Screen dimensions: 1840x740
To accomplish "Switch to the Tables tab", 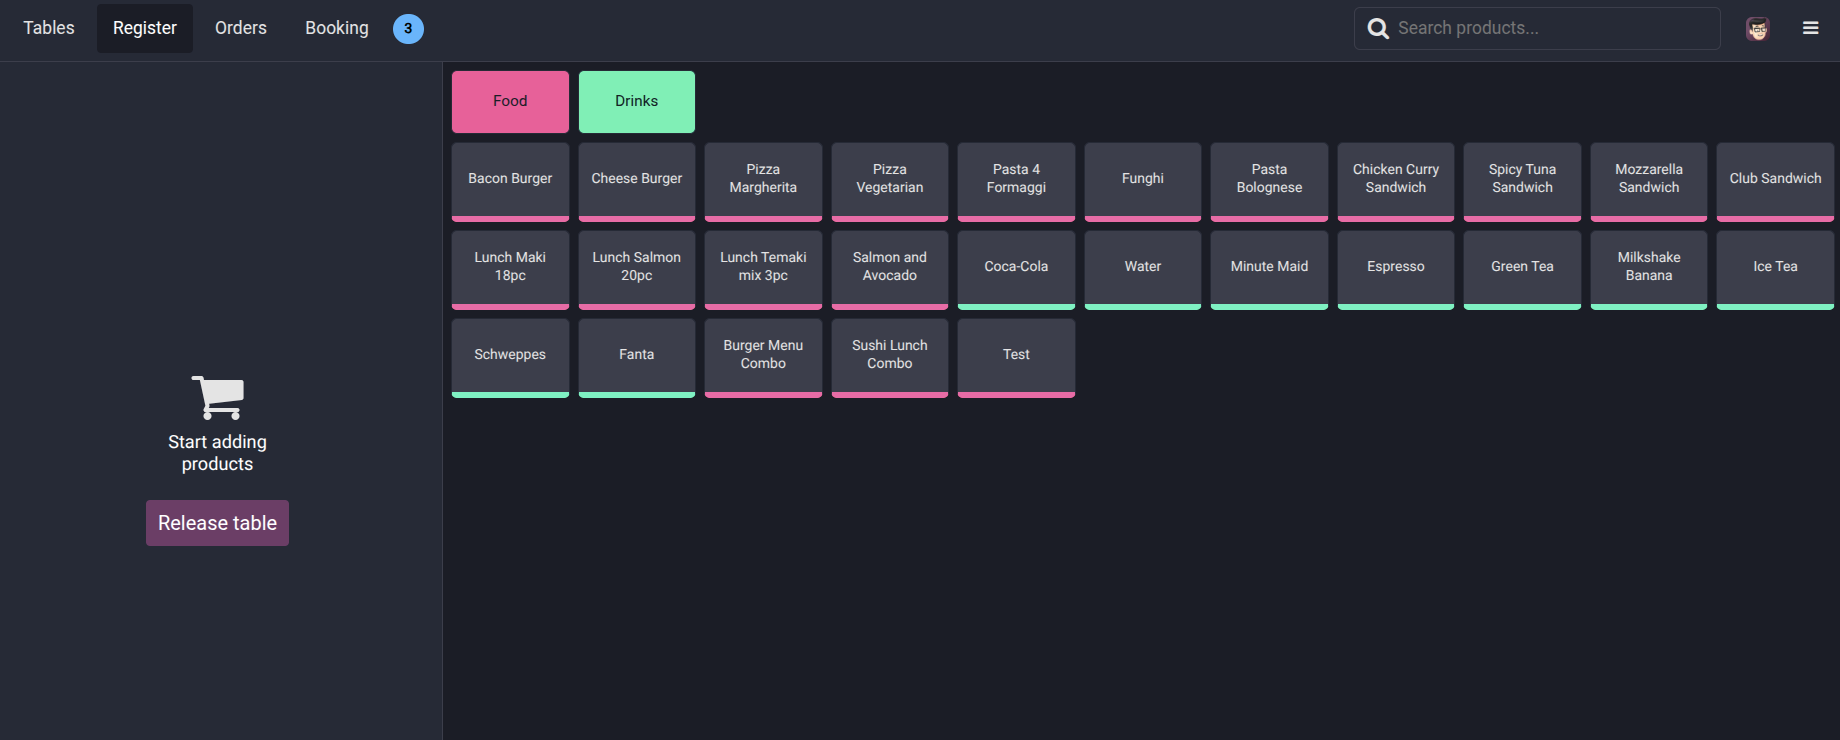I will 49,28.
